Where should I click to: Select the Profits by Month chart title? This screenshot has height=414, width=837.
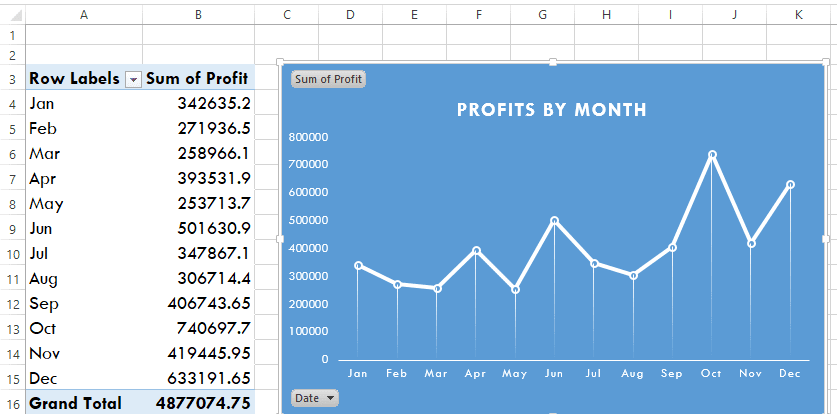pyautogui.click(x=551, y=110)
